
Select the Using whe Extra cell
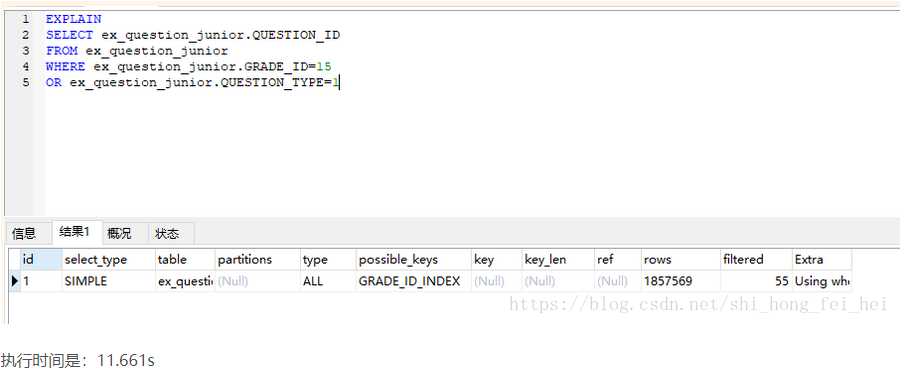pyautogui.click(x=822, y=281)
